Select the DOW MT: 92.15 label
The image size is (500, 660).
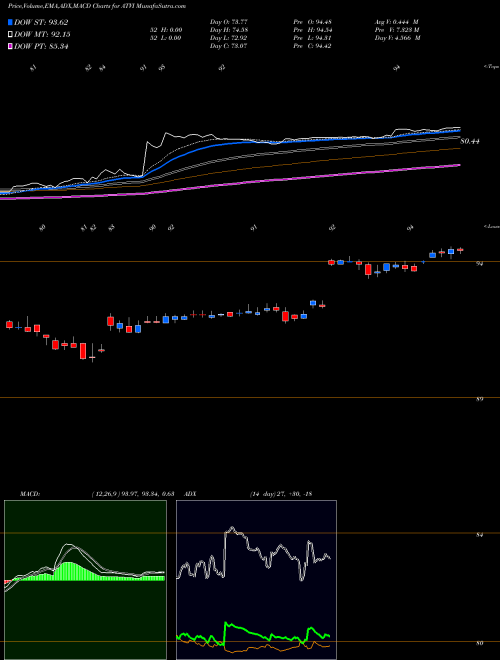coord(42,34)
